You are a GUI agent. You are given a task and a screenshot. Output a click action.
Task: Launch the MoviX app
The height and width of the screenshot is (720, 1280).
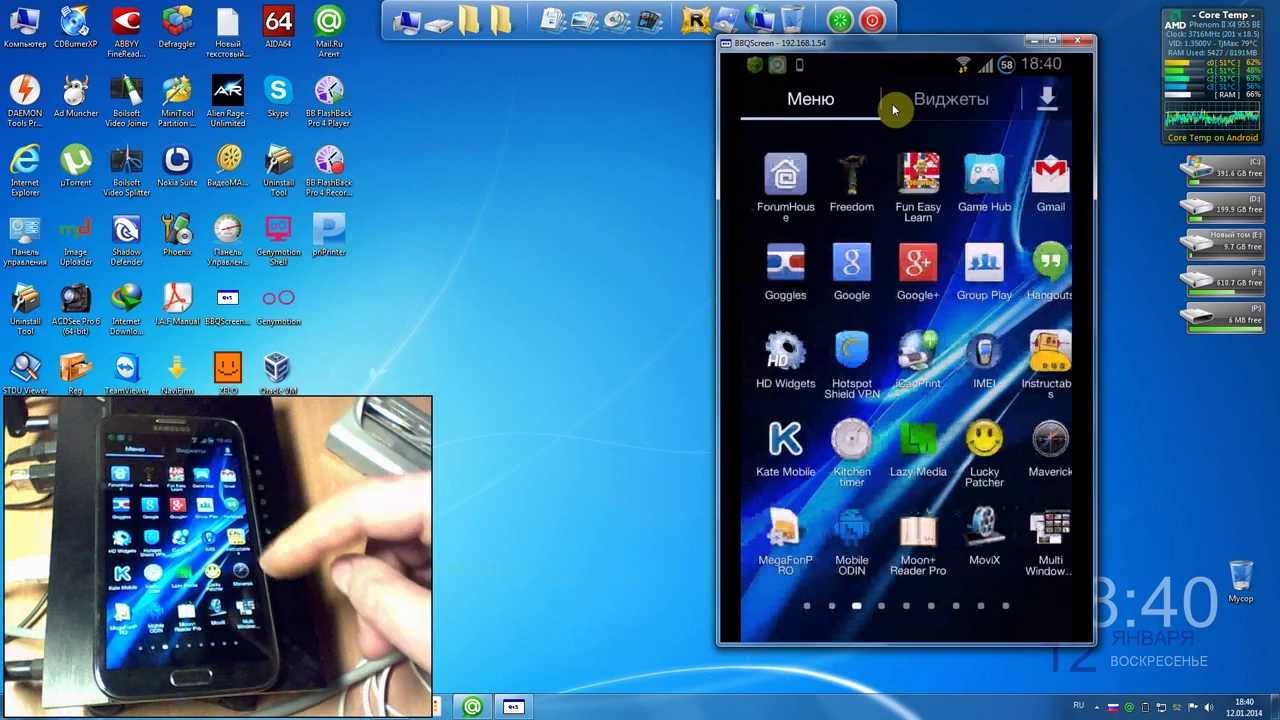click(984, 536)
